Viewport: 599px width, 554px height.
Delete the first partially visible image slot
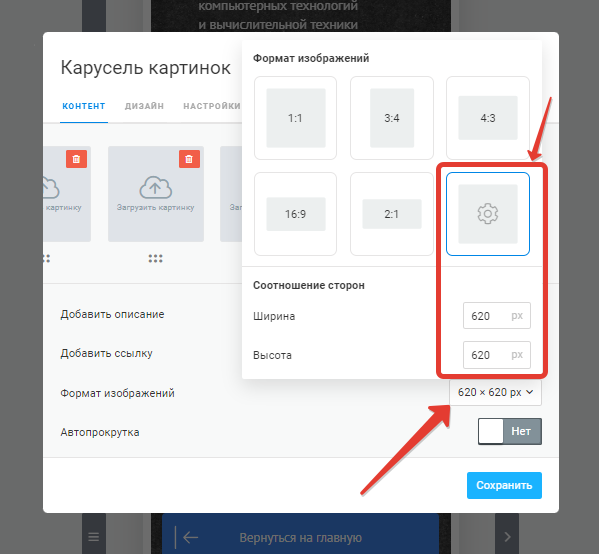pyautogui.click(x=76, y=159)
